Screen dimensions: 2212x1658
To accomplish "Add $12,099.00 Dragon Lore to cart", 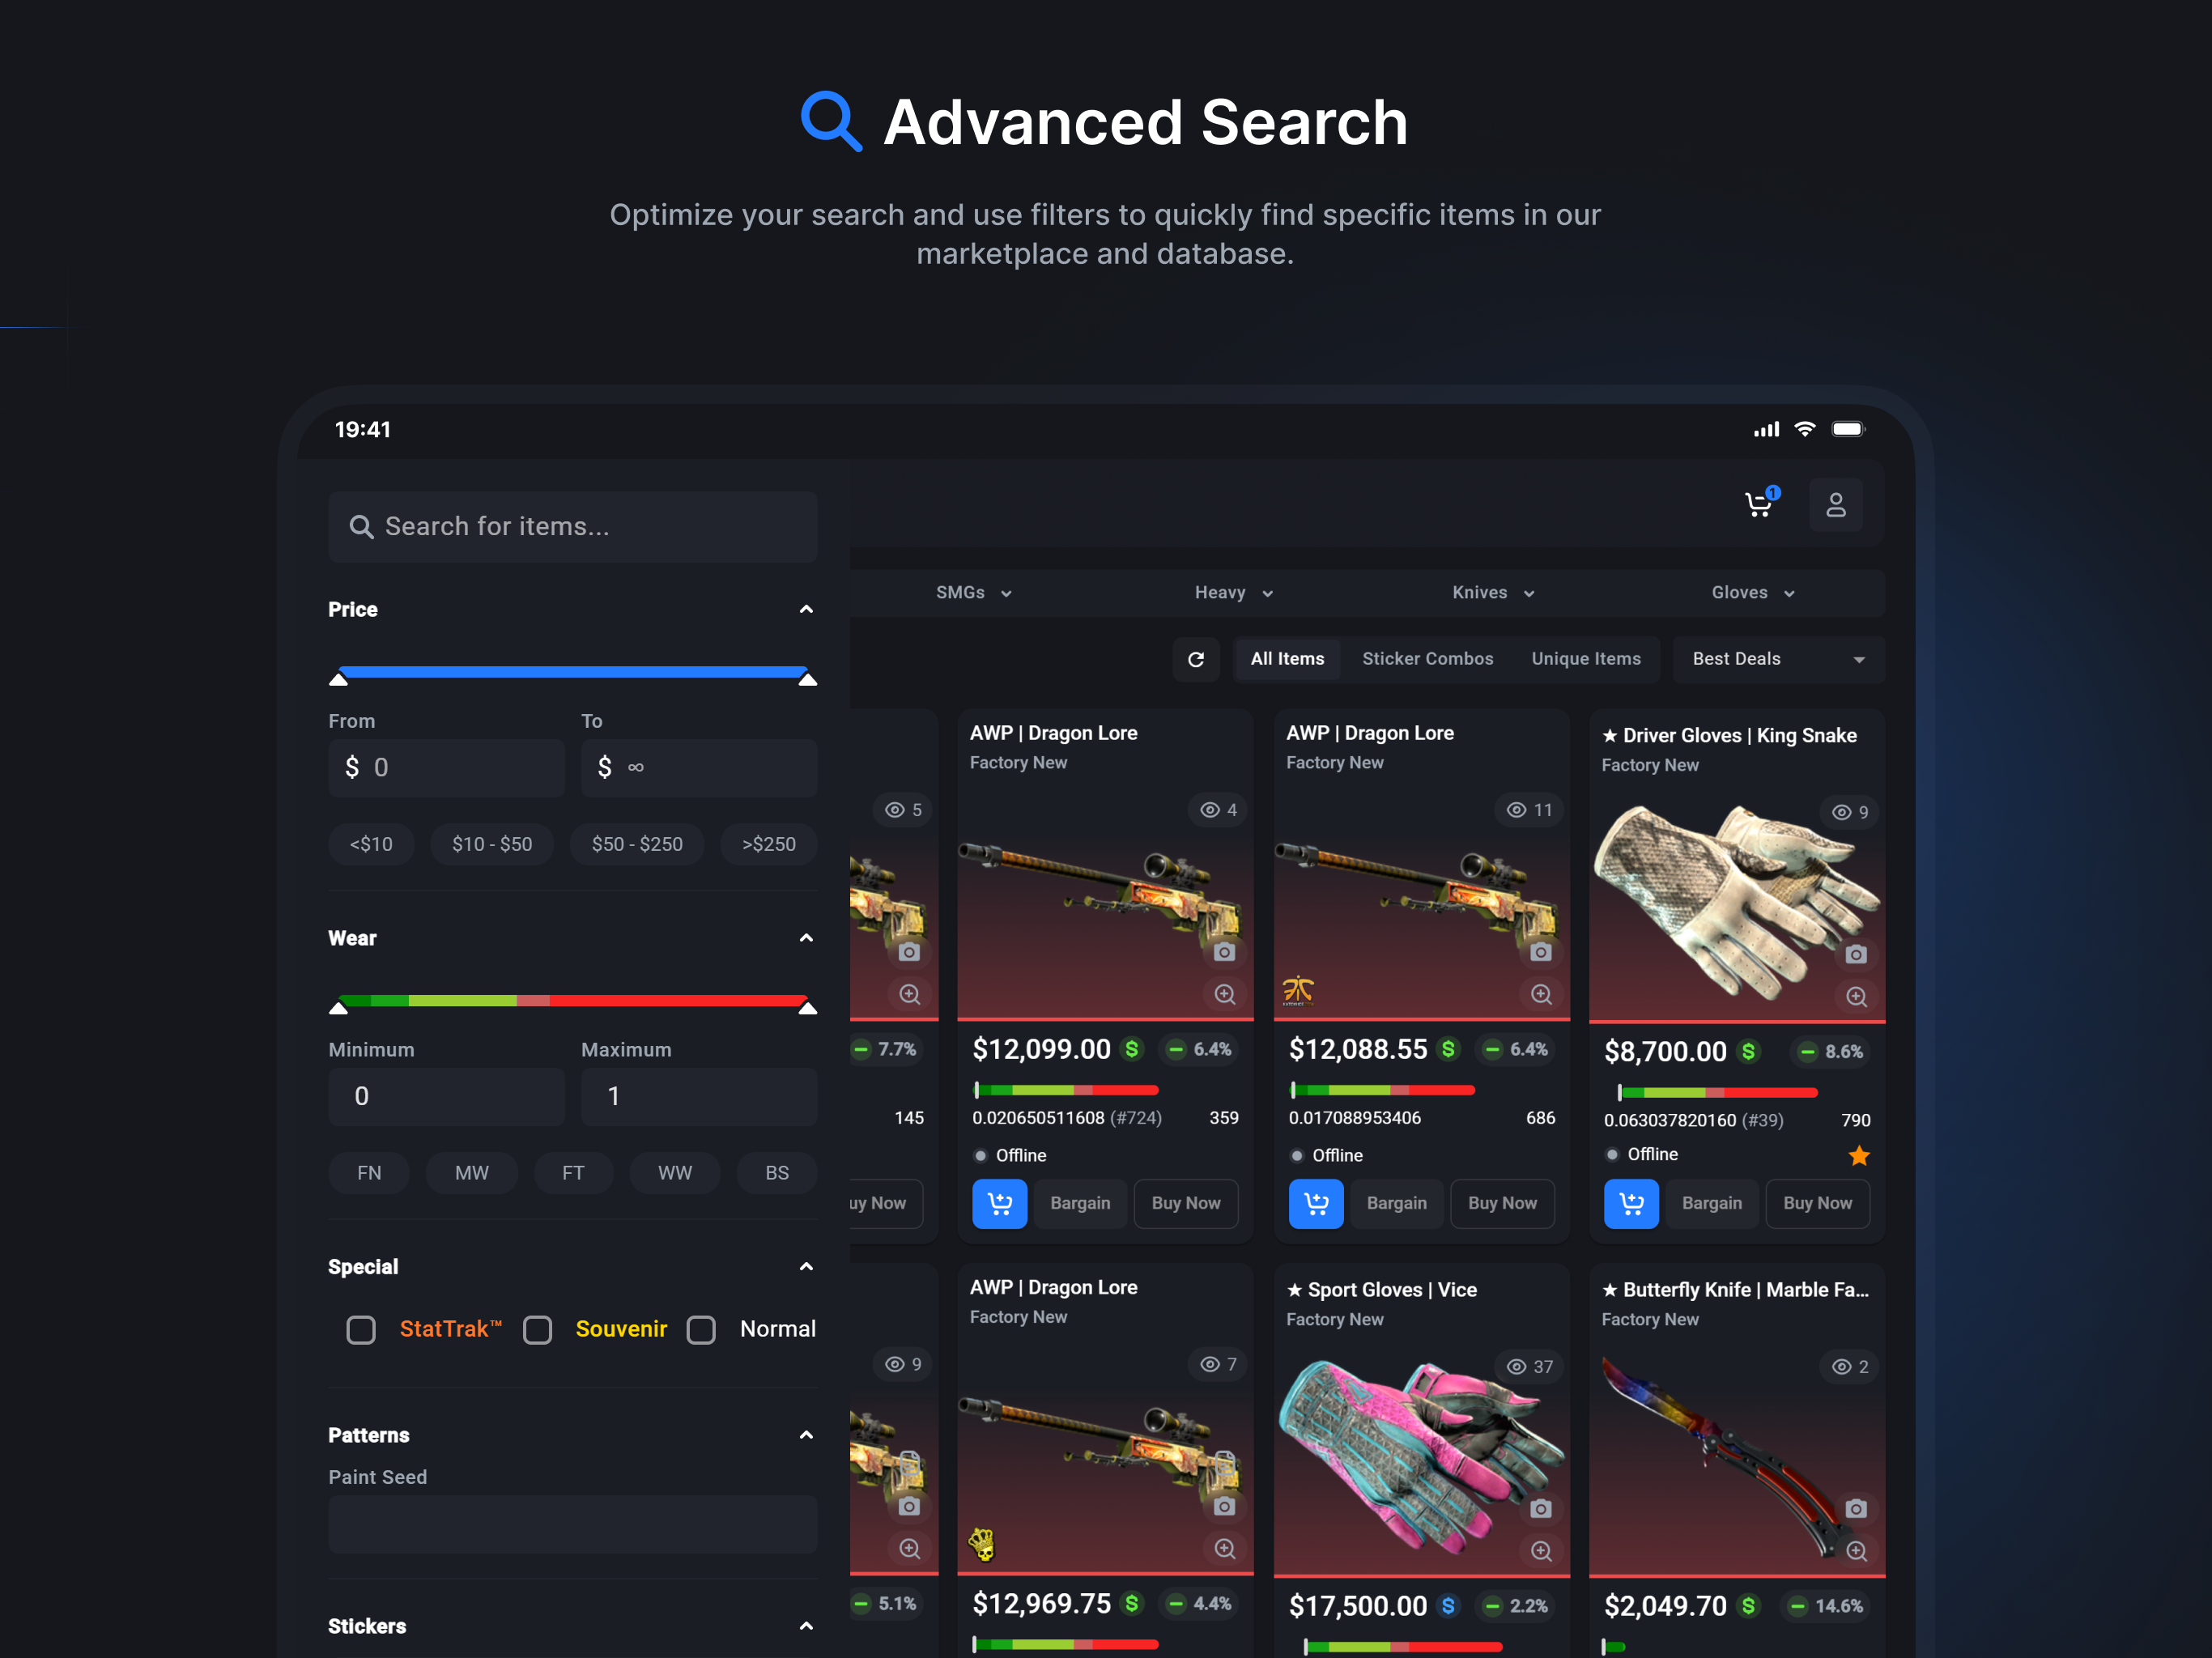I will pos(999,1203).
